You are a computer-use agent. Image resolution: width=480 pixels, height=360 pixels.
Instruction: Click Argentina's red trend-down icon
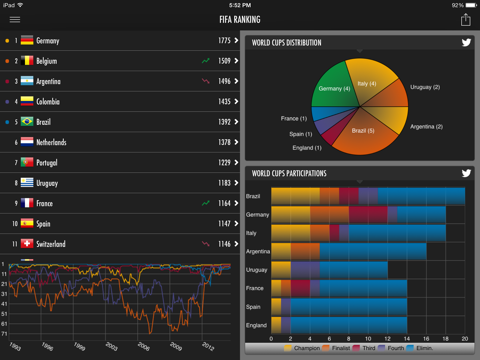[206, 81]
